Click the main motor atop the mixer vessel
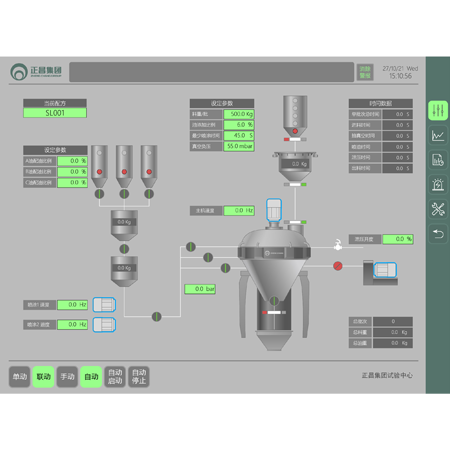 click(274, 210)
